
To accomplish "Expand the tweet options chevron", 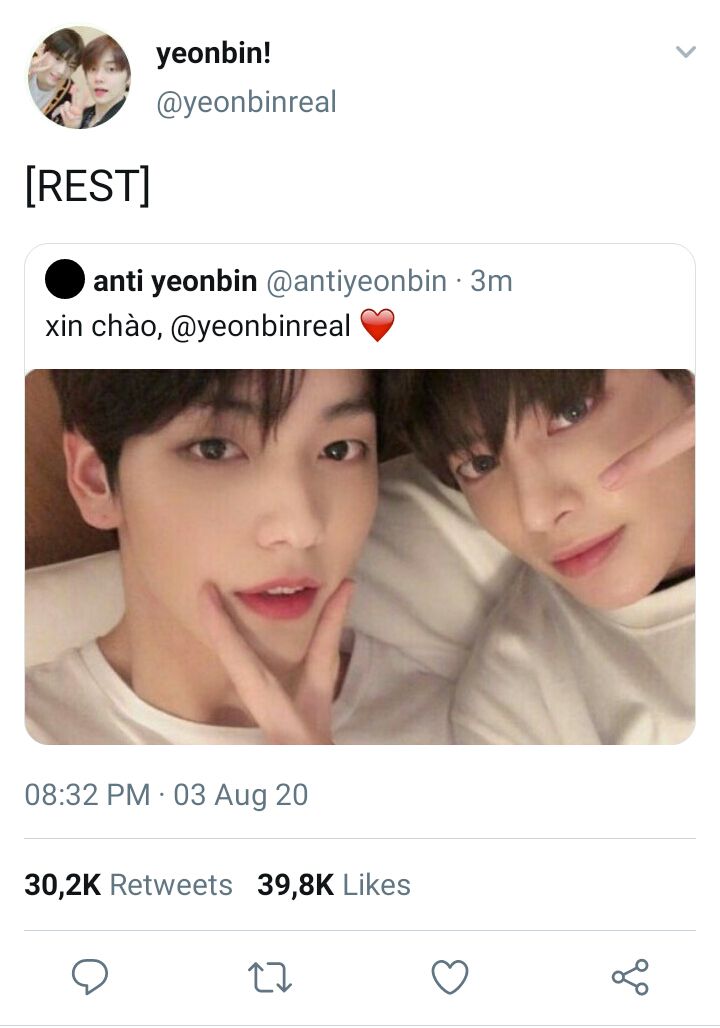I will click(685, 52).
